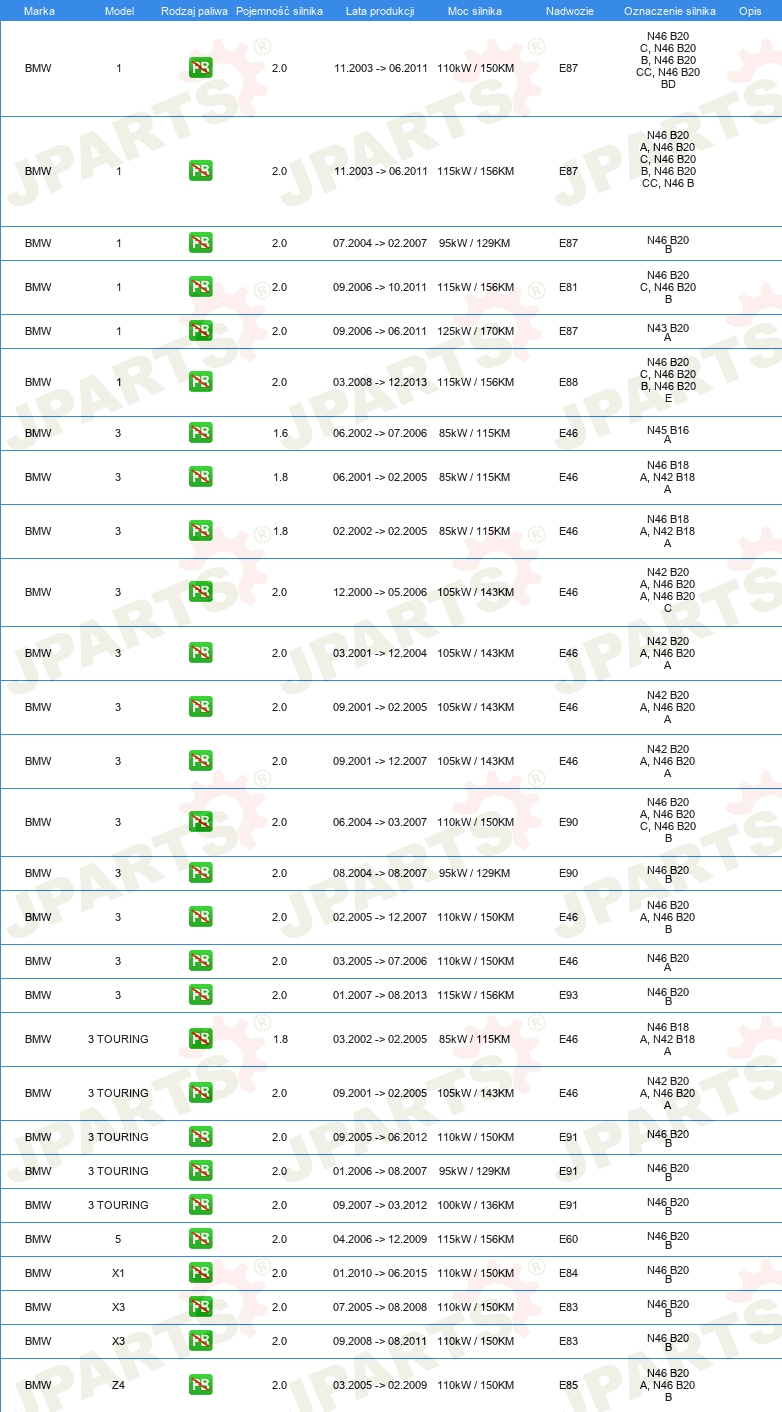This screenshot has height=1412, width=782.
Task: Click the Rodzaj paliwa column header
Action: [194, 10]
